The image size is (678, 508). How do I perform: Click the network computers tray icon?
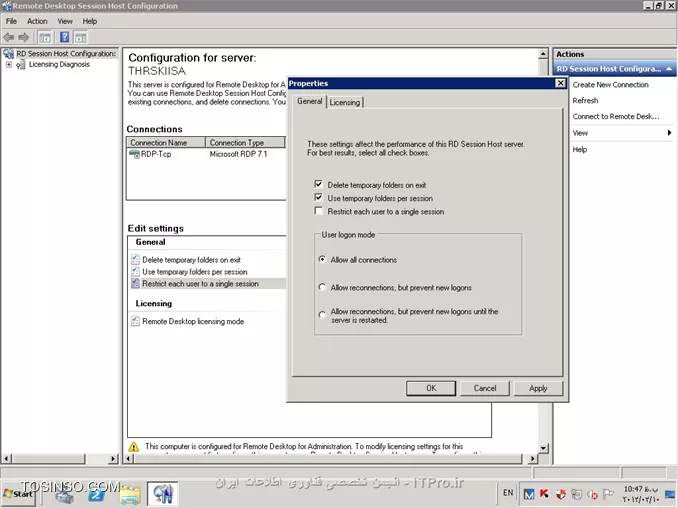(x=576, y=494)
